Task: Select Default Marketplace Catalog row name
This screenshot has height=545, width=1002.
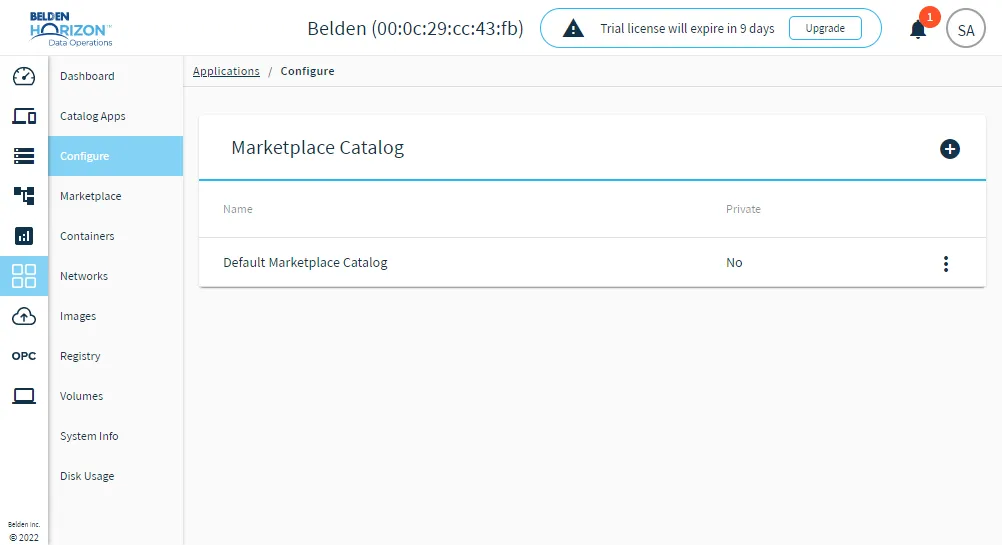Action: [305, 263]
